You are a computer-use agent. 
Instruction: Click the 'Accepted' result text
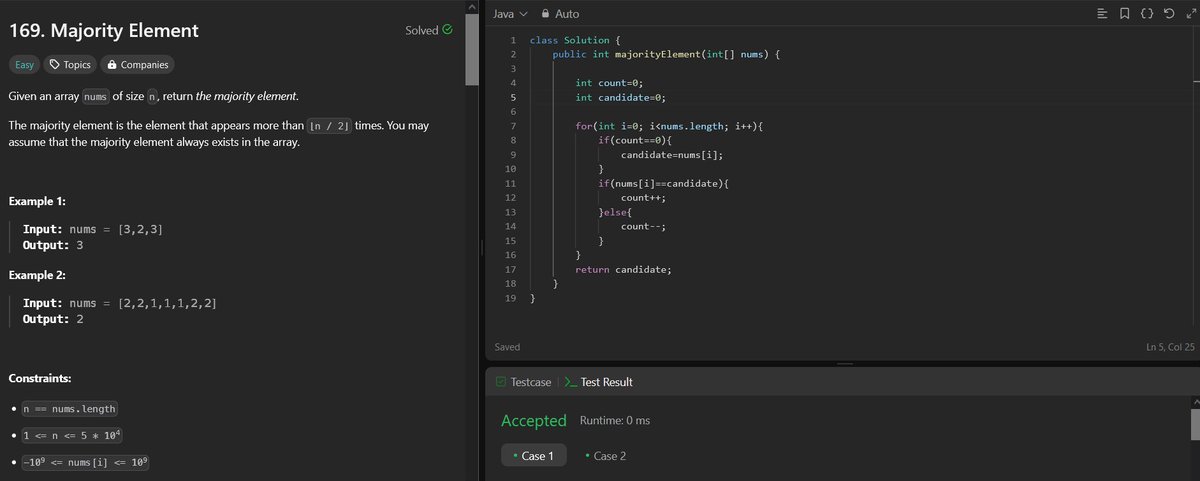pos(534,421)
